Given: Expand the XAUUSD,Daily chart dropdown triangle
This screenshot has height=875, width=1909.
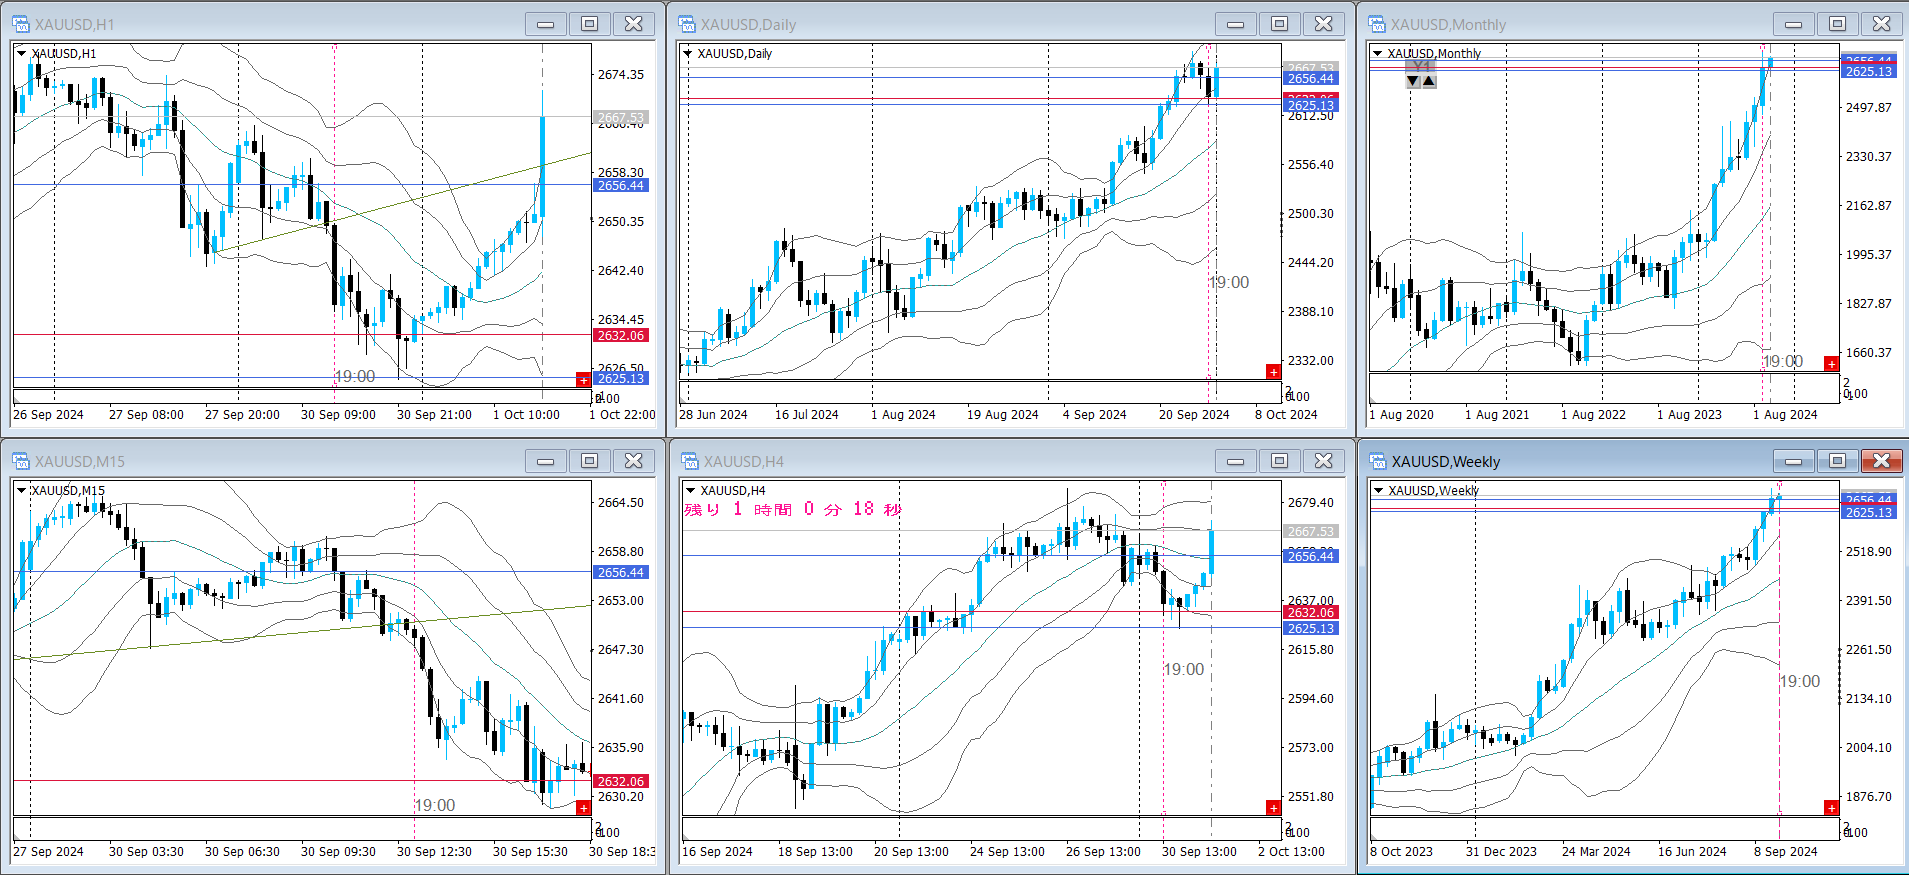Looking at the screenshot, I should pyautogui.click(x=688, y=54).
